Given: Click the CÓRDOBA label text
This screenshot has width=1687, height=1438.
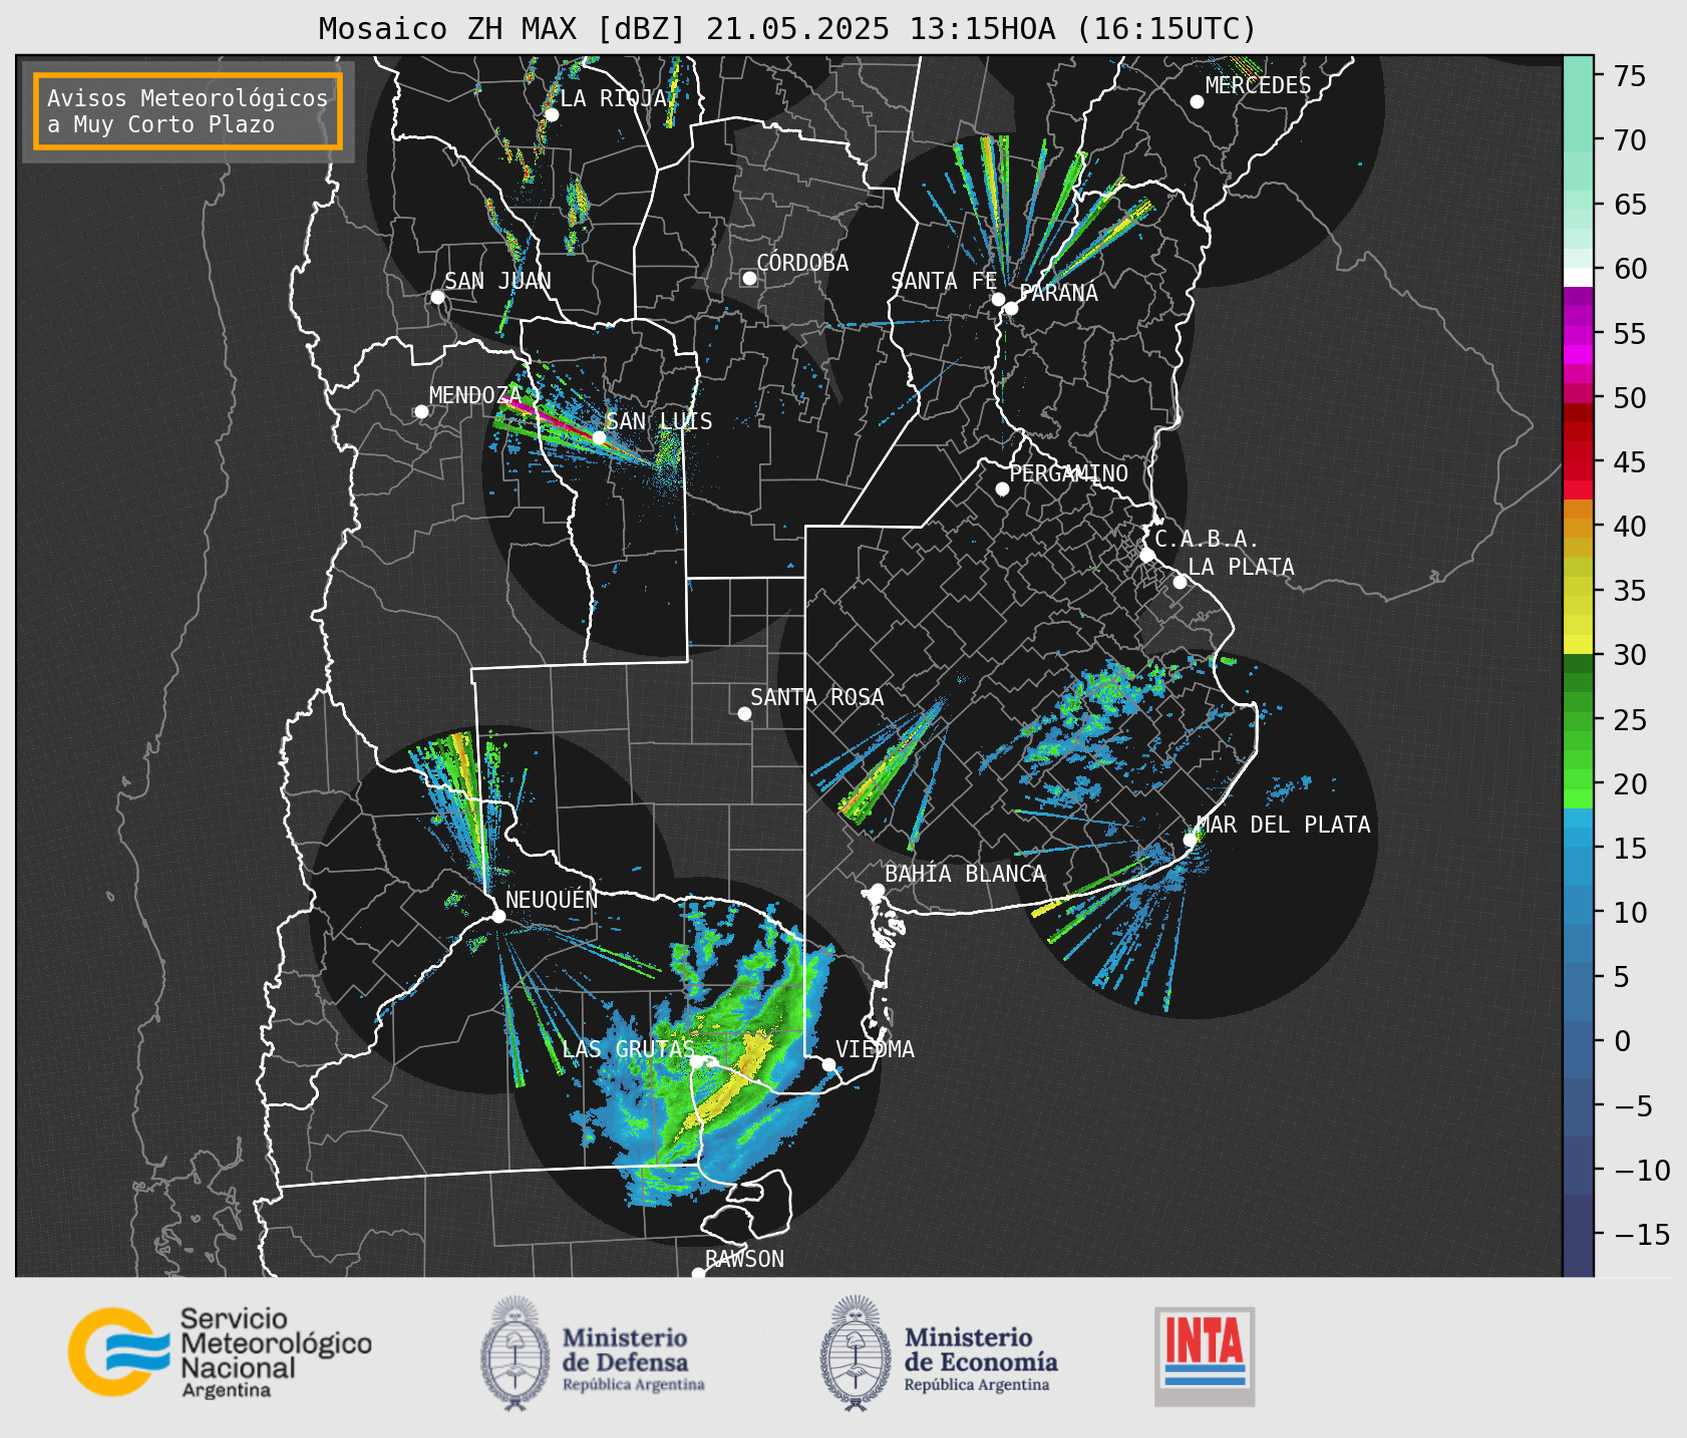Looking at the screenshot, I should (802, 263).
